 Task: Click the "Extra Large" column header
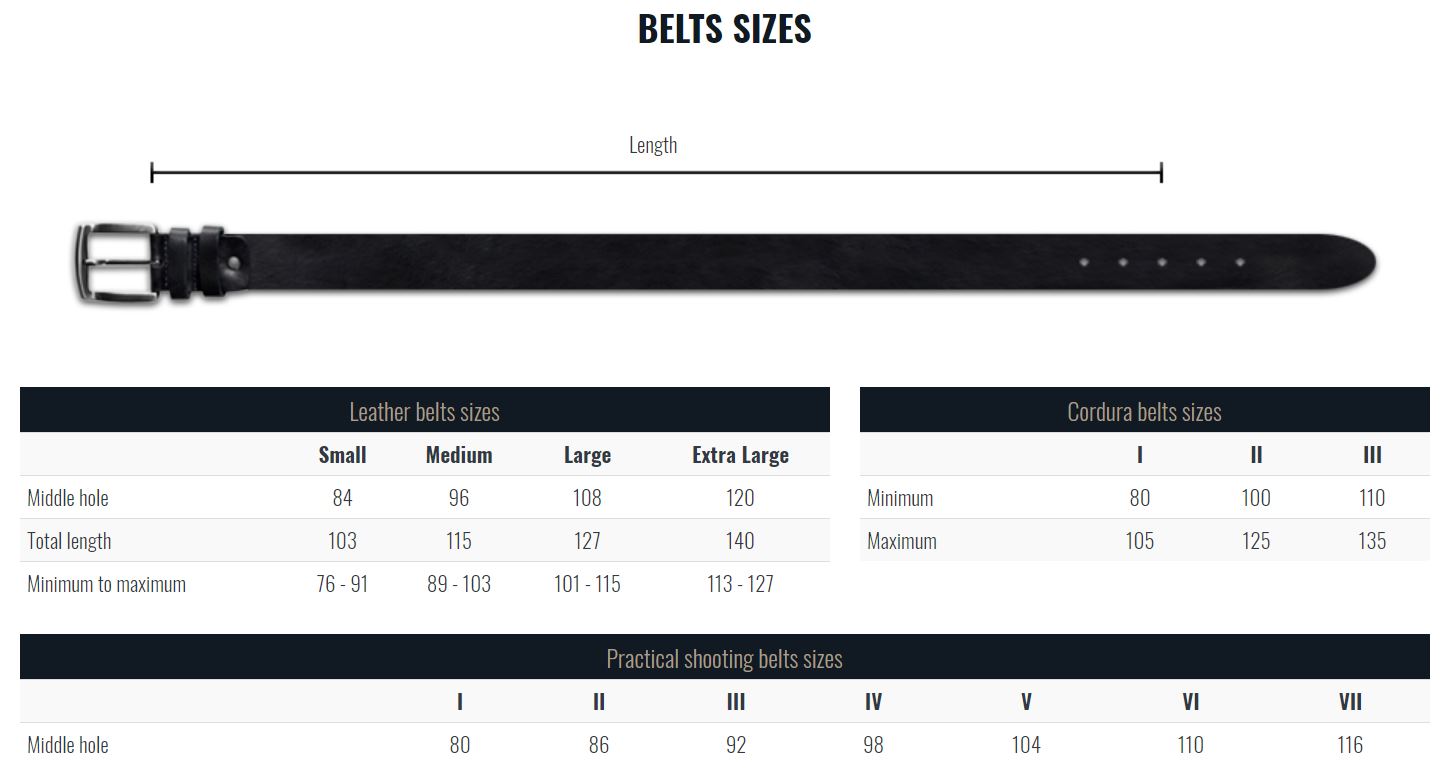click(740, 455)
